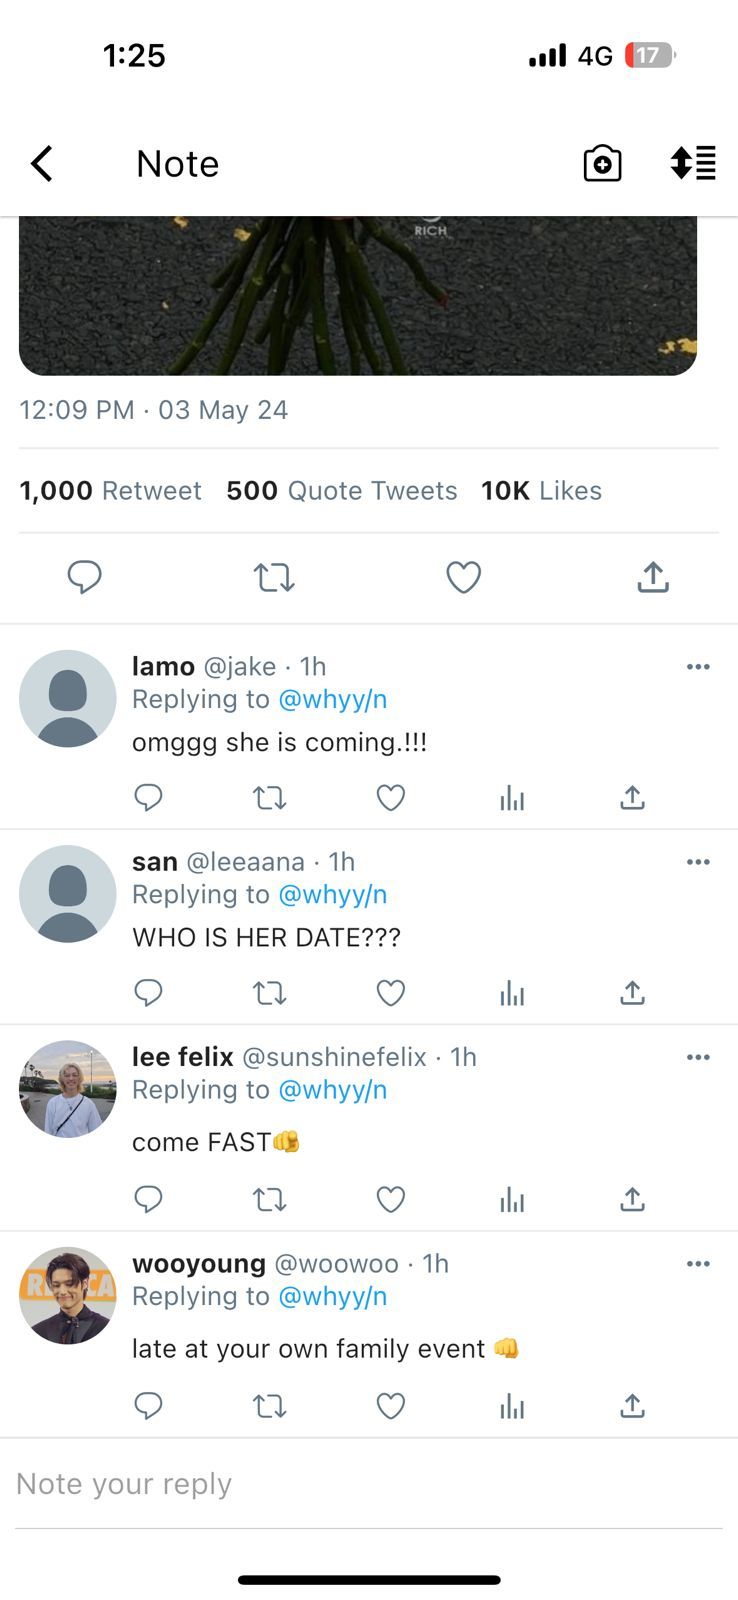Open more options on lee felix's reply

(698, 1057)
